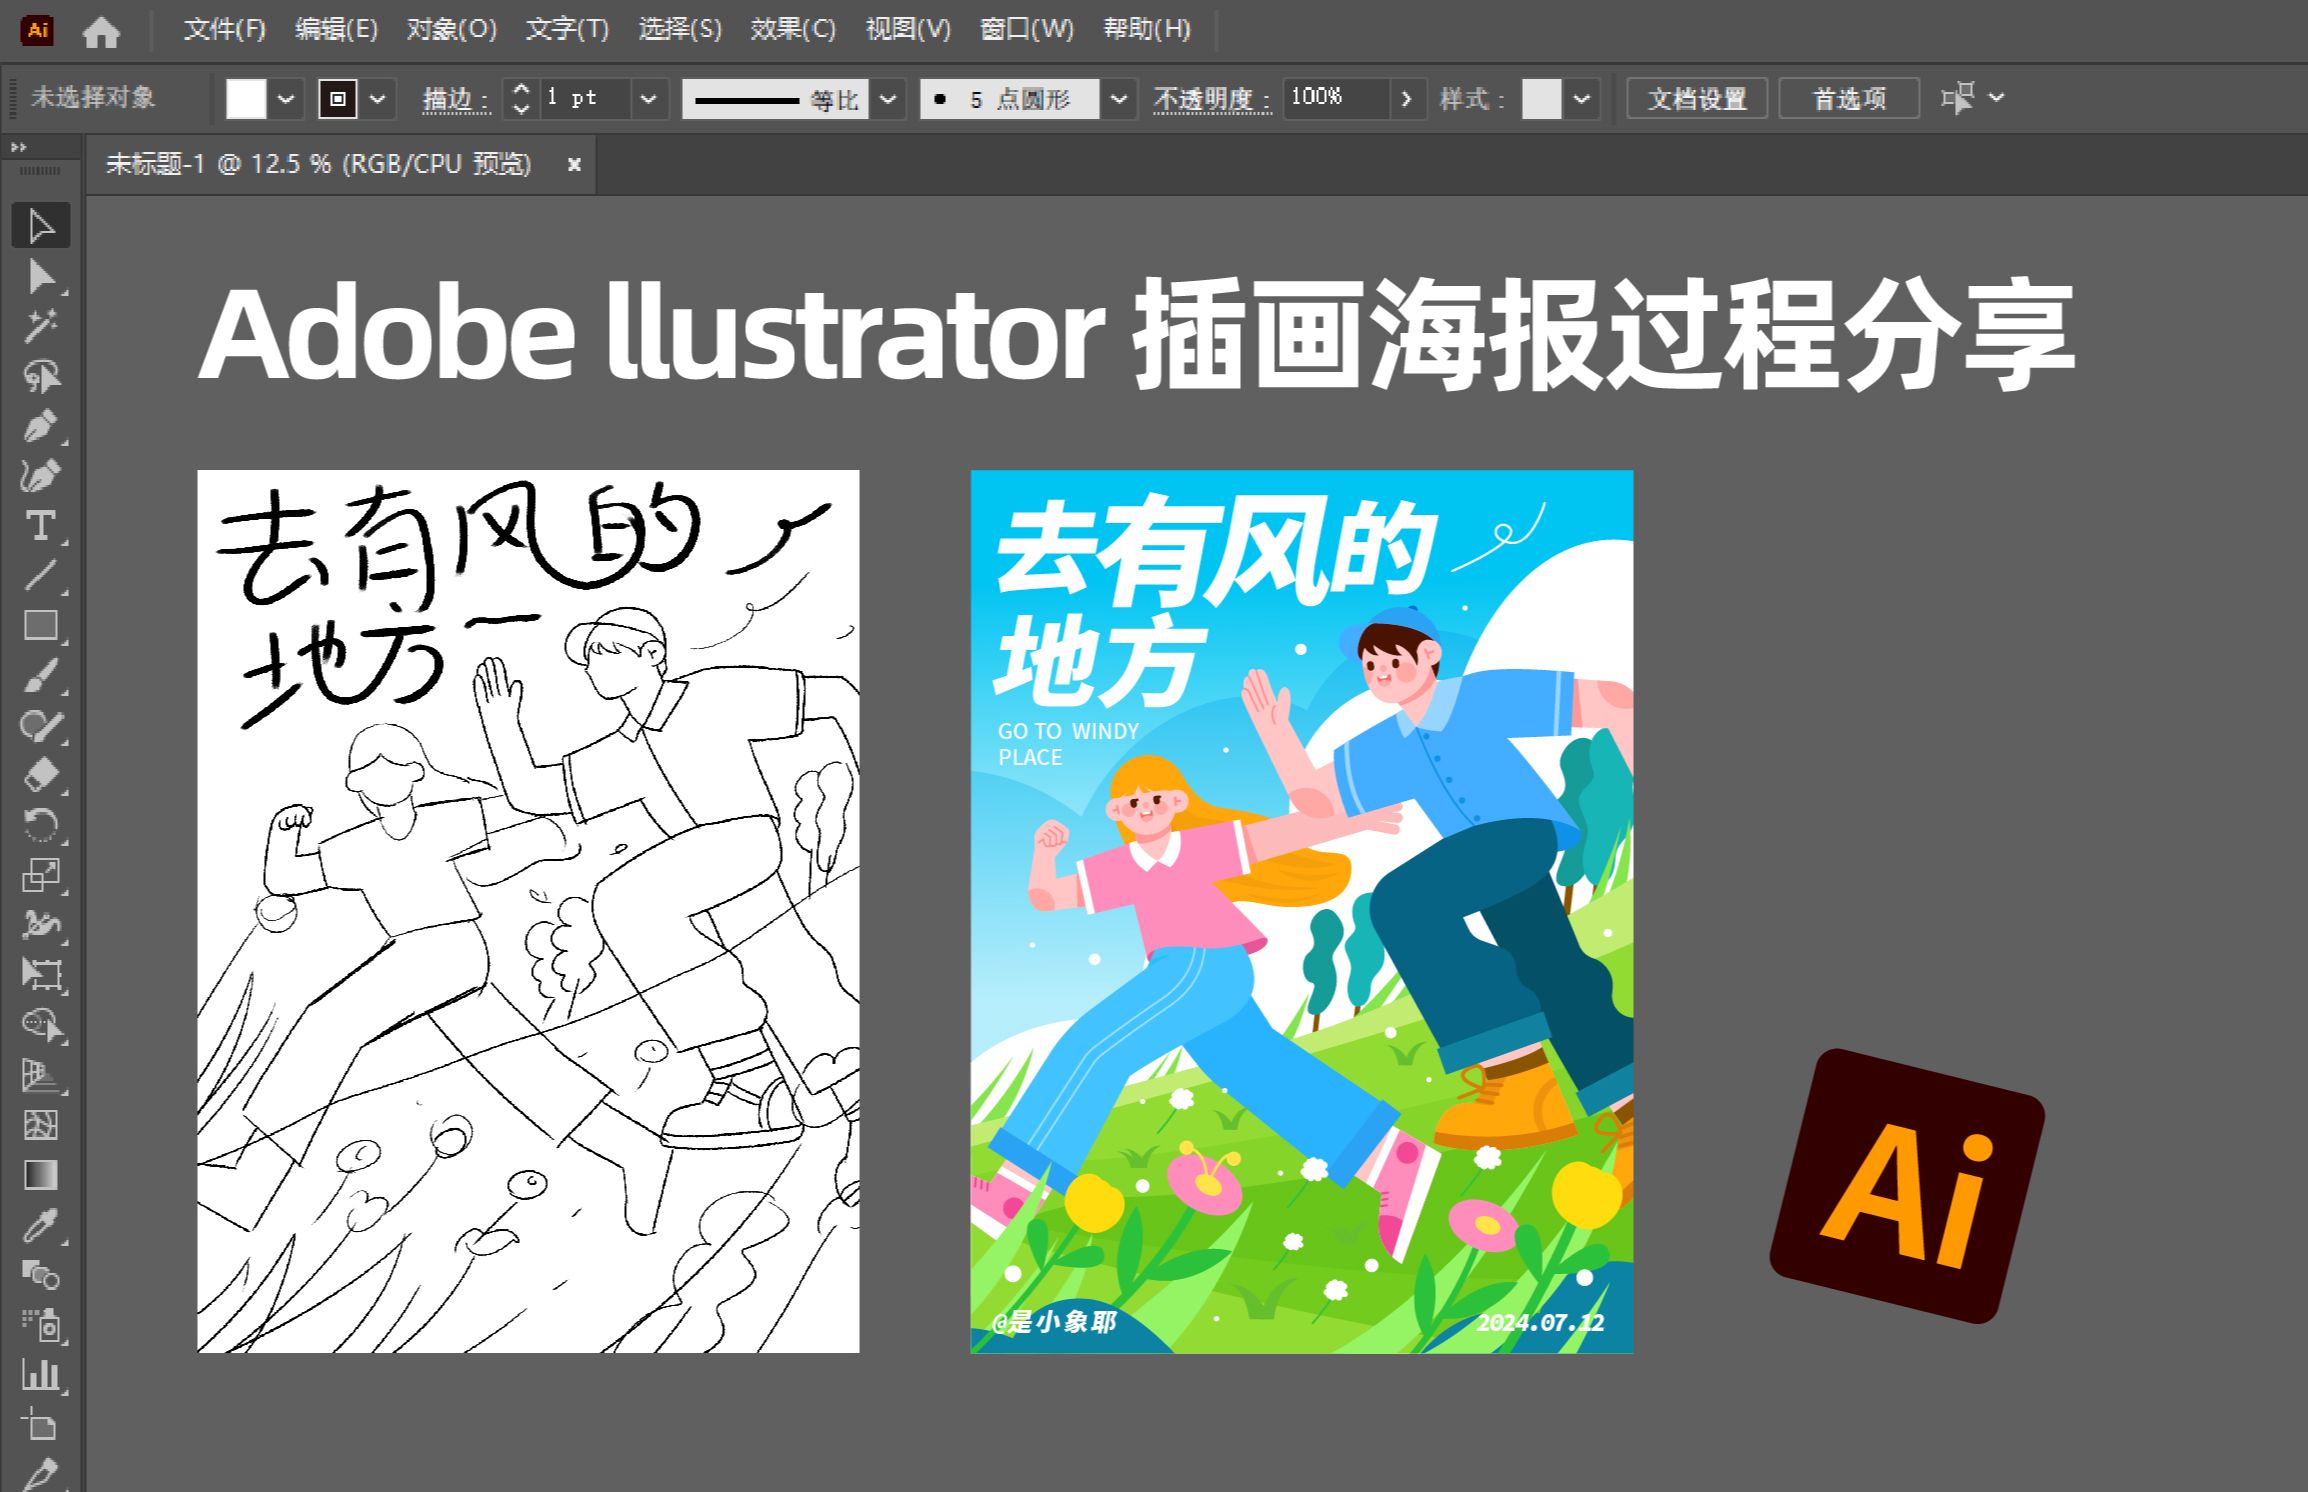Click the 描边 stroke panel link

[456, 99]
